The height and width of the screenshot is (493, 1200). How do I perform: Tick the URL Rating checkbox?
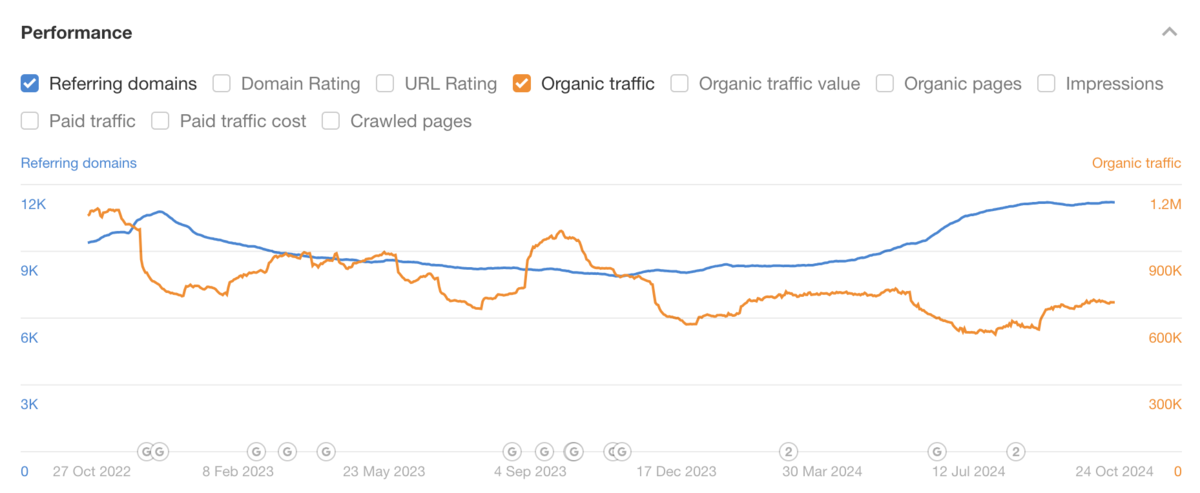385,84
